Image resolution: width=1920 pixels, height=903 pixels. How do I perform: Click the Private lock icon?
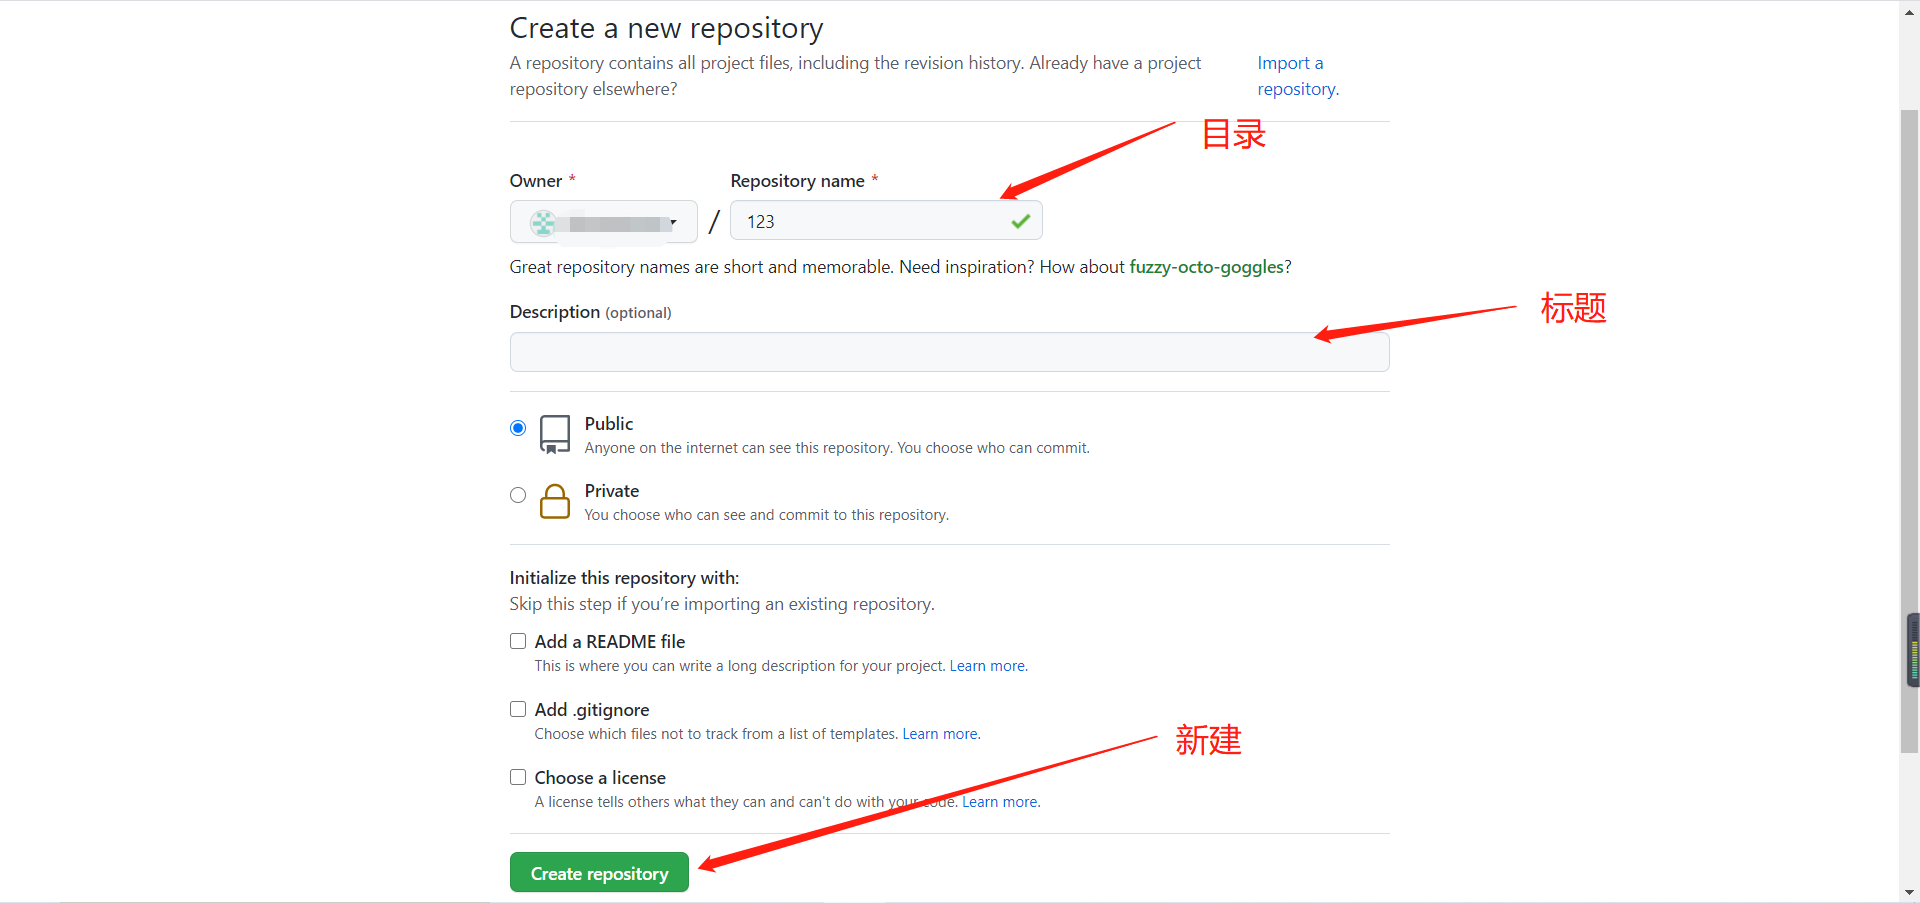click(x=555, y=502)
